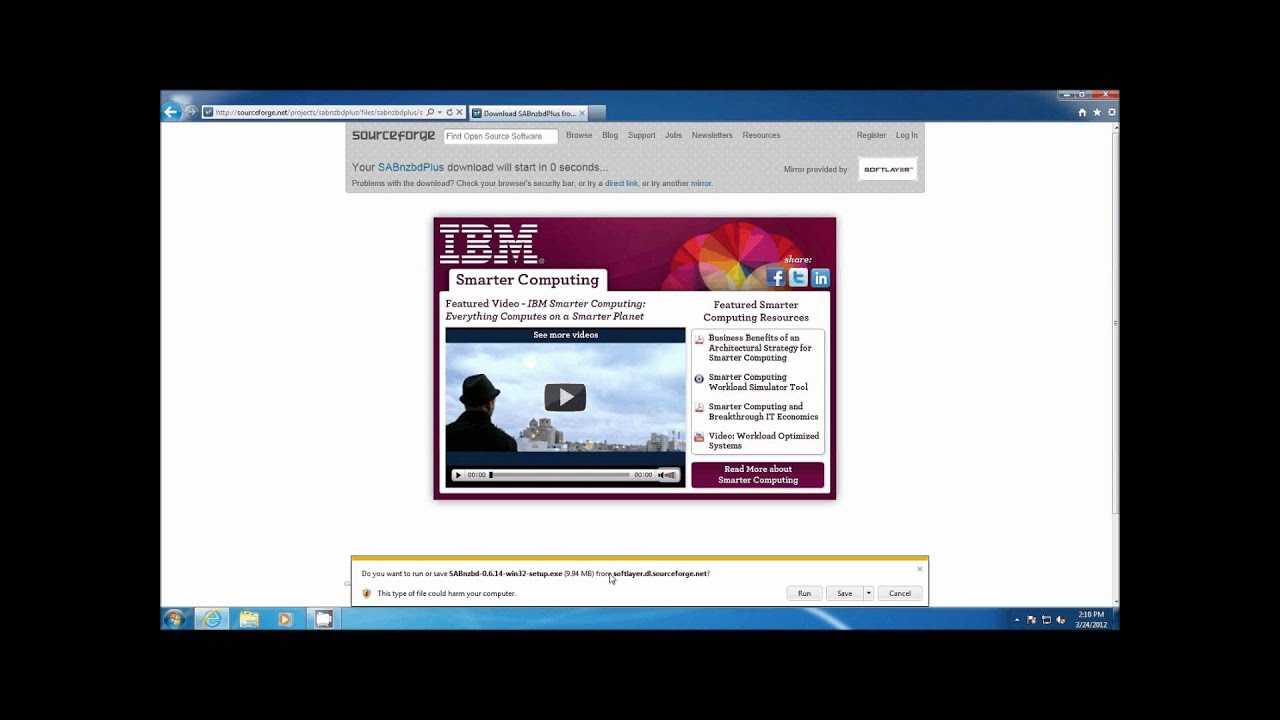Click the page vertical scrollbar

(1115, 324)
